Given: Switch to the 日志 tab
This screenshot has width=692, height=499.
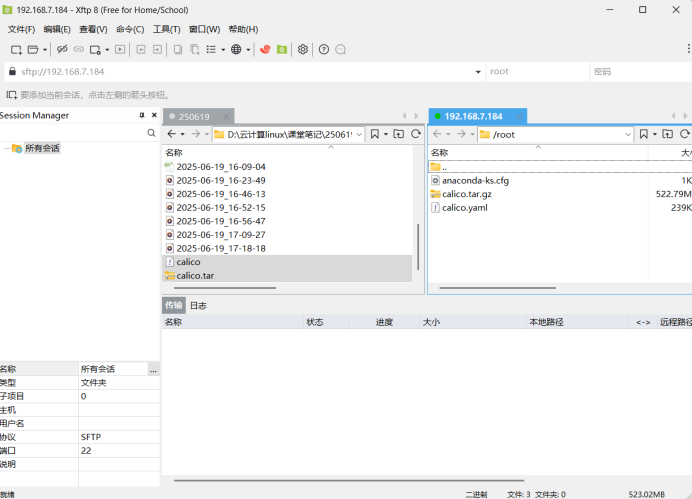Looking at the screenshot, I should (x=198, y=306).
